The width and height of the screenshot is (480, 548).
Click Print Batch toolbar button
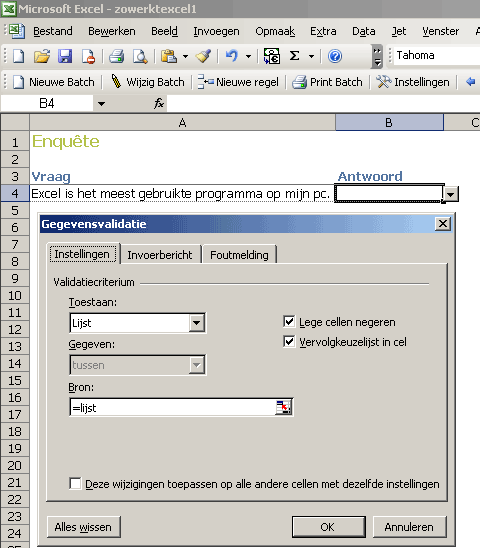(327, 82)
